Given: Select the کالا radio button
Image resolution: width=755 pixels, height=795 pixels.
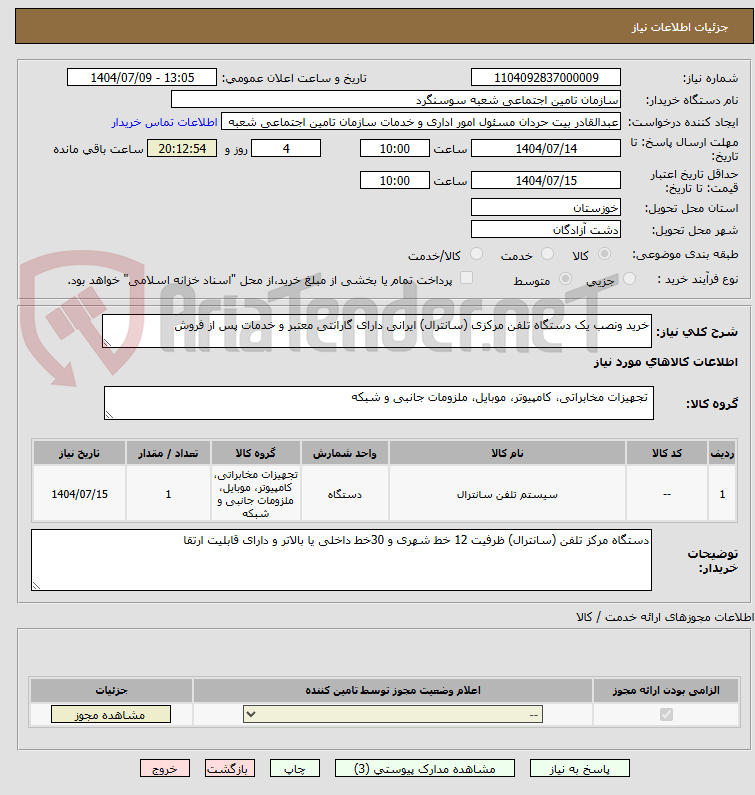Looking at the screenshot, I should tap(604, 254).
